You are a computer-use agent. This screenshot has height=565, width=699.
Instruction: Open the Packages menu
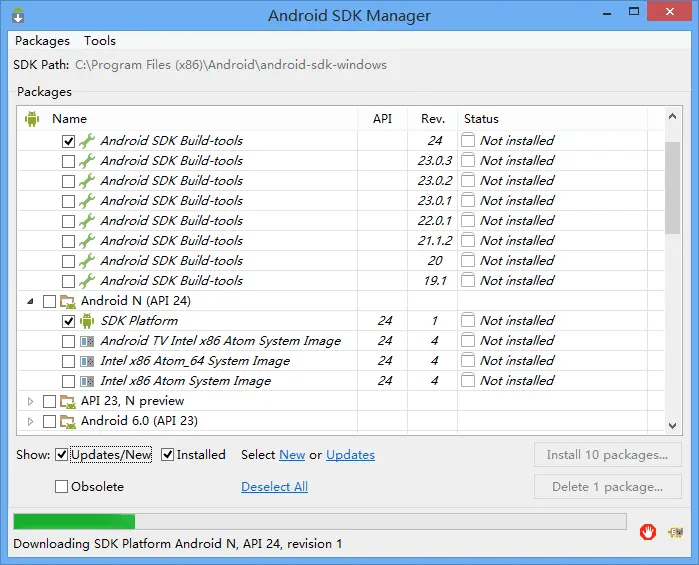[42, 41]
